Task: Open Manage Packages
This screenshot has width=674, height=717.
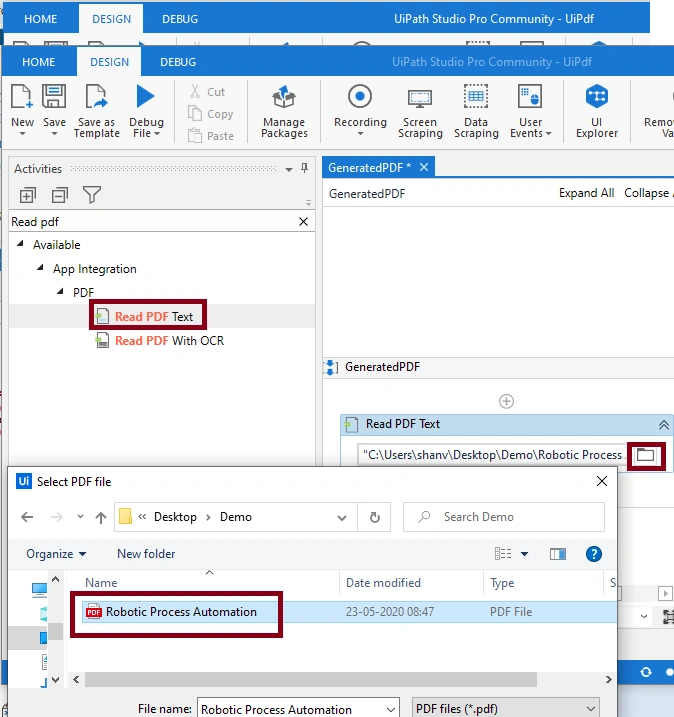Action: pyautogui.click(x=284, y=111)
